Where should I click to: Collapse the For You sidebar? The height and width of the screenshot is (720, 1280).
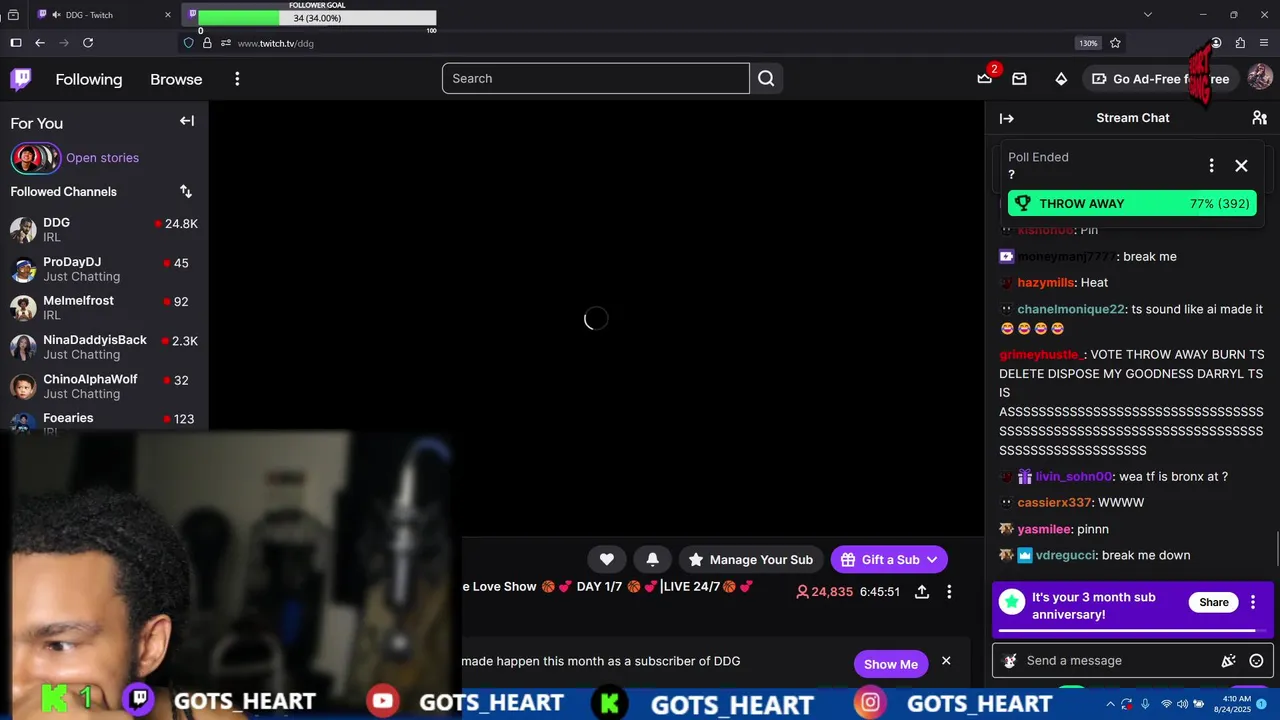tap(187, 121)
